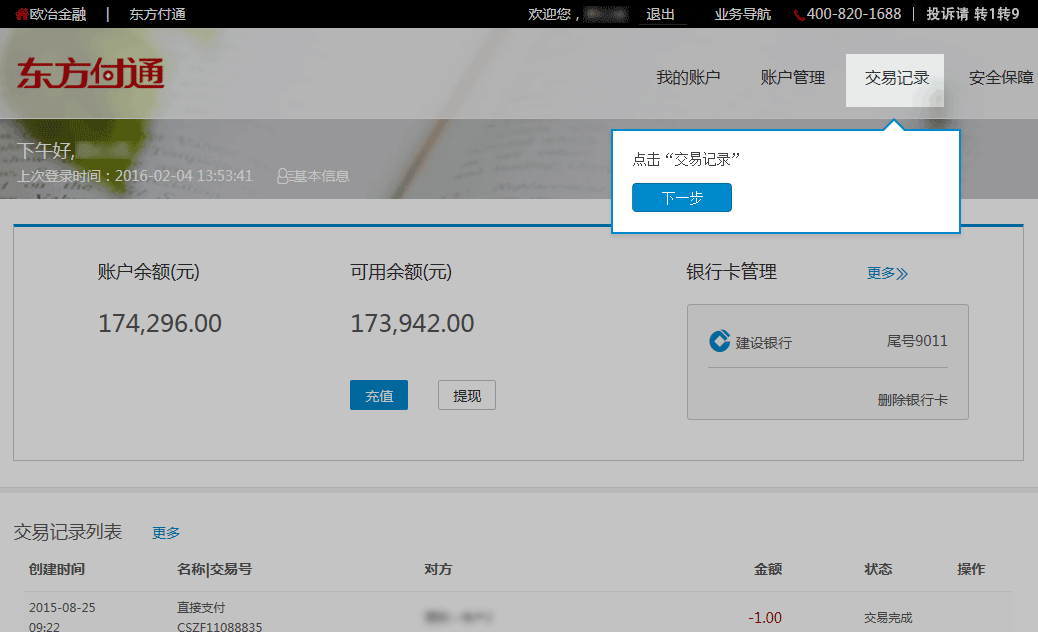Switch to 交易记录 tab
1038x632 pixels.
pyautogui.click(x=895, y=80)
